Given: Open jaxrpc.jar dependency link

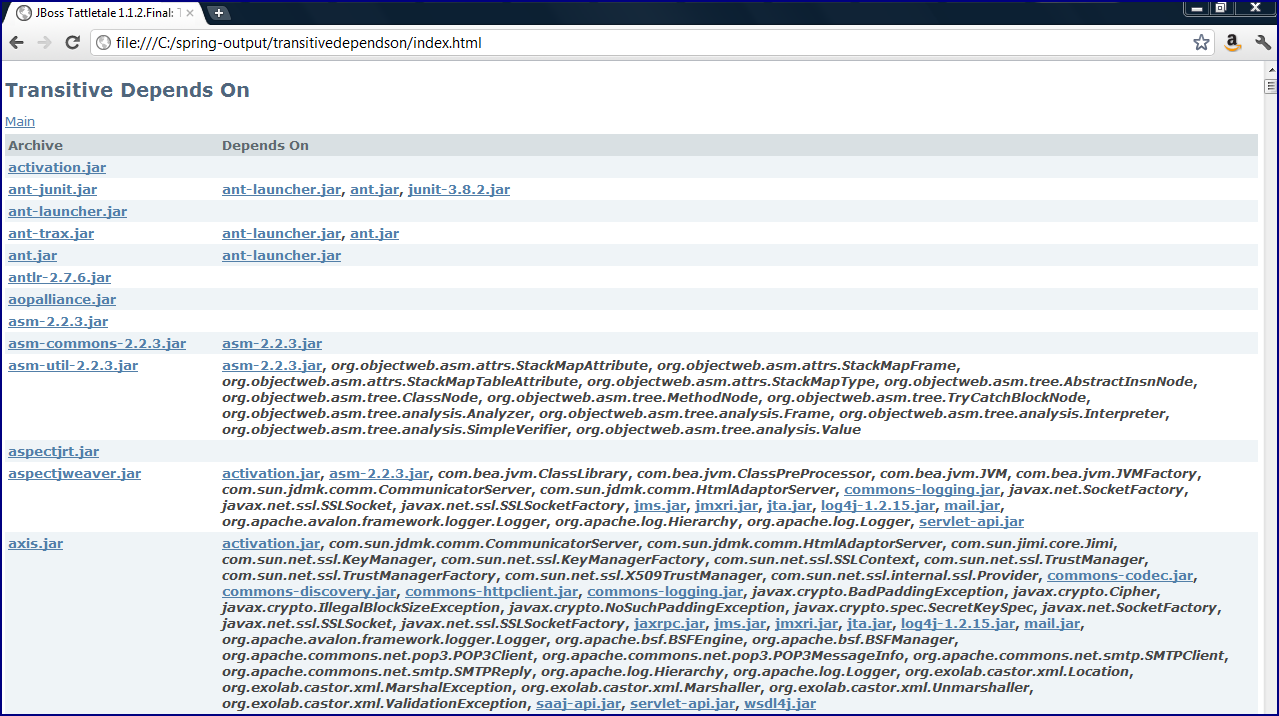Looking at the screenshot, I should [670, 623].
